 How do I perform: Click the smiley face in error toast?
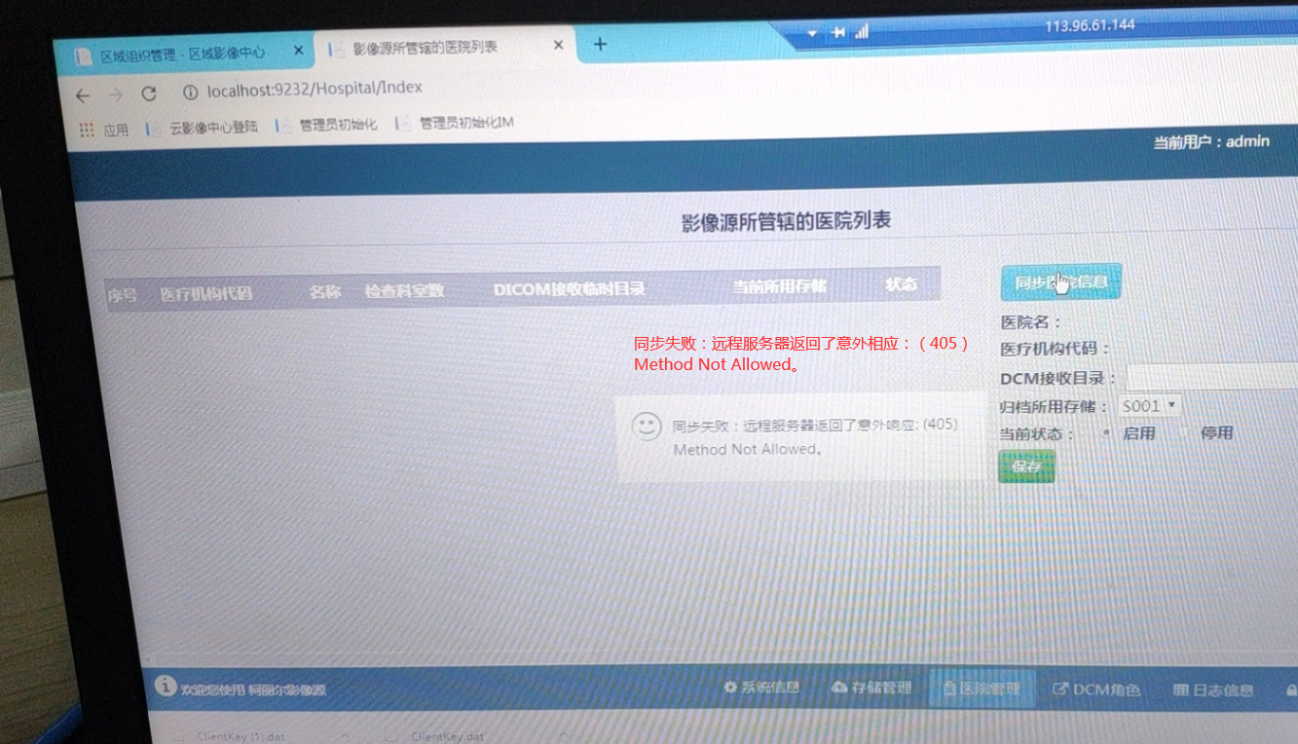click(647, 426)
